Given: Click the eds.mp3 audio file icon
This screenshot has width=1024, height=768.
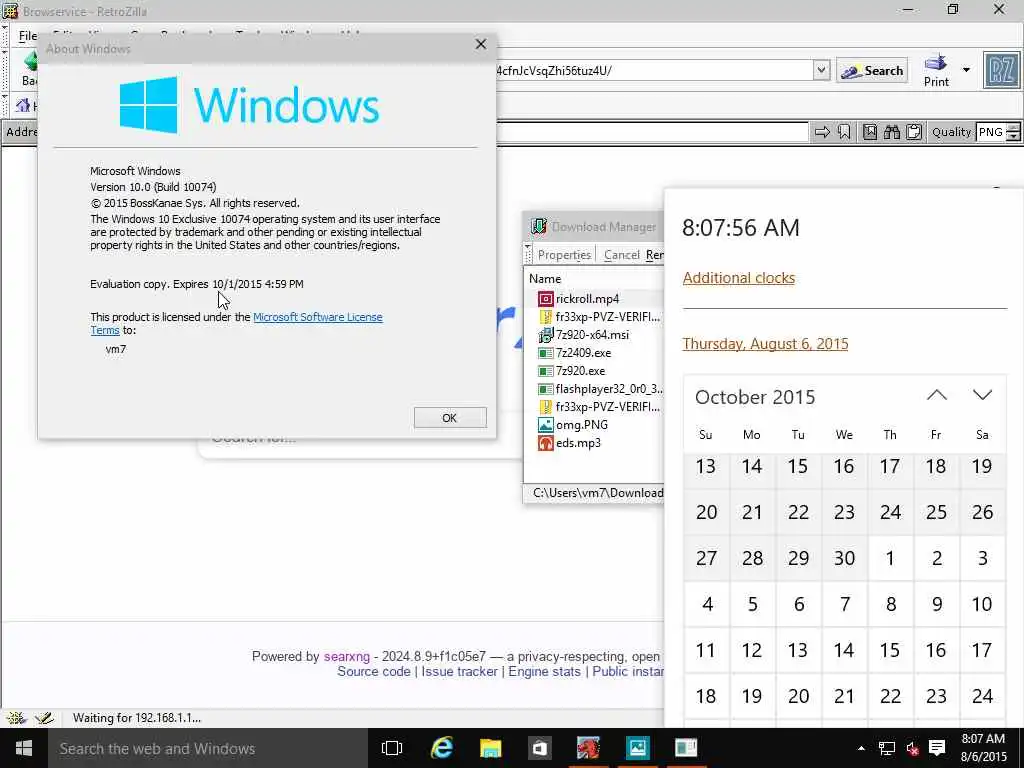Looking at the screenshot, I should pyautogui.click(x=545, y=443).
